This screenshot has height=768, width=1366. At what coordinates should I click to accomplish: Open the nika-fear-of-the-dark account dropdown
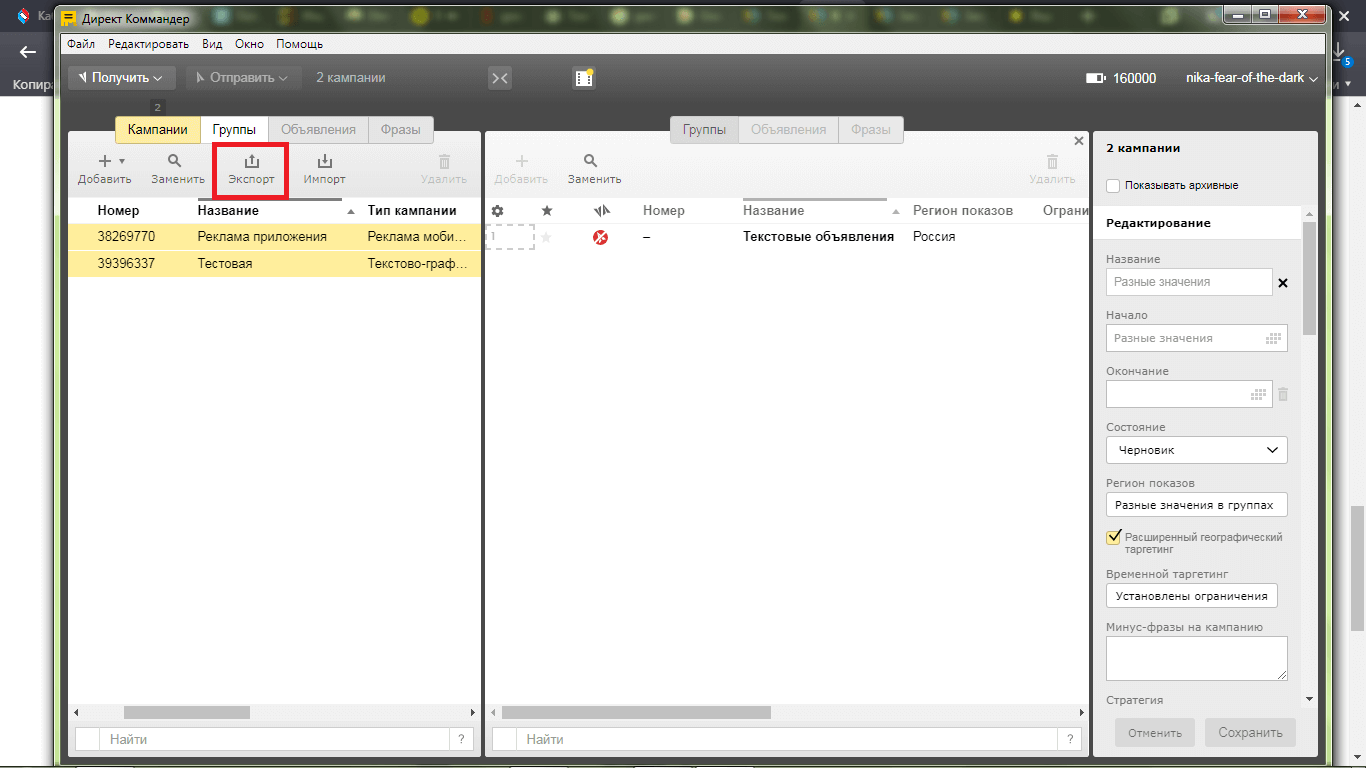(x=1251, y=78)
